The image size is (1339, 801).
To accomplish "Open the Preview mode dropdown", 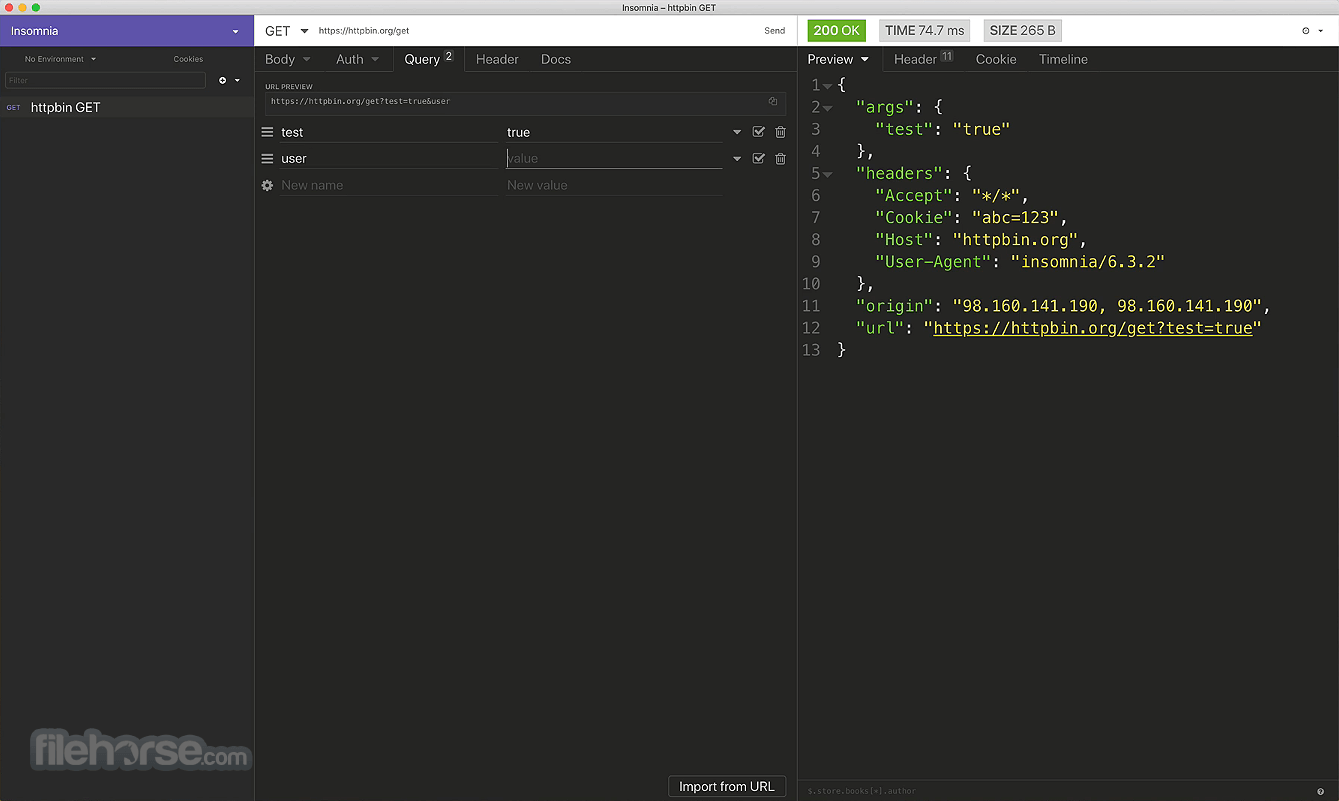I will click(838, 59).
